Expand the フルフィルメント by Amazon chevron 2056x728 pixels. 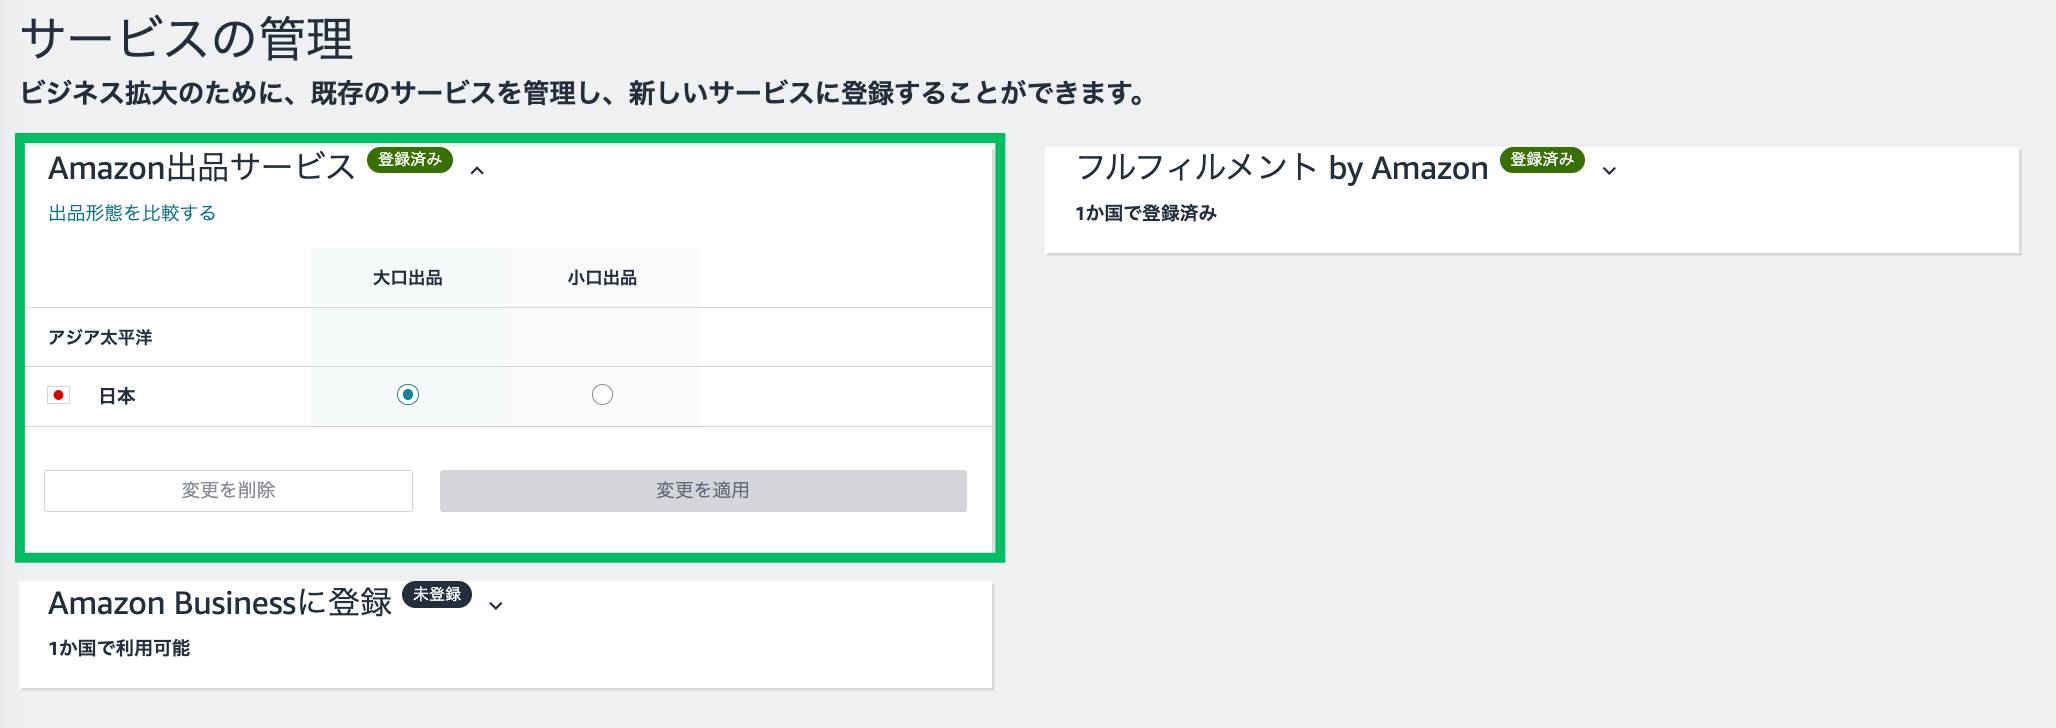[x=1609, y=171]
